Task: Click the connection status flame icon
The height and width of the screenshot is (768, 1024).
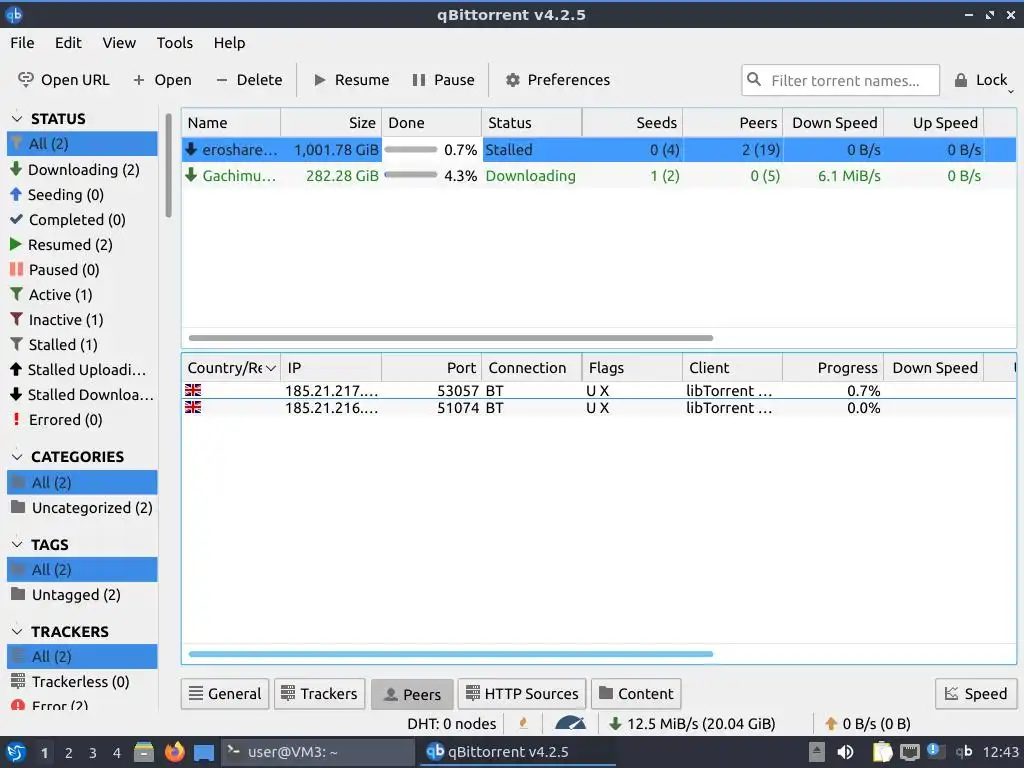Action: pos(523,723)
